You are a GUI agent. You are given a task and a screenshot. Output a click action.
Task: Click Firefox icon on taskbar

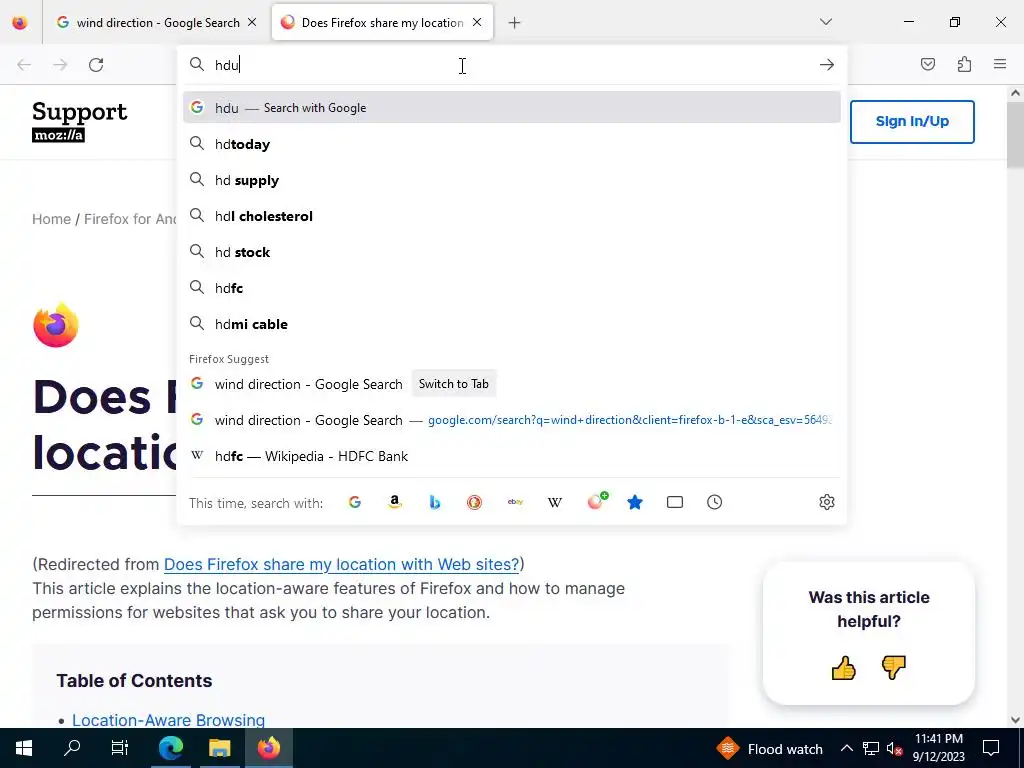268,748
